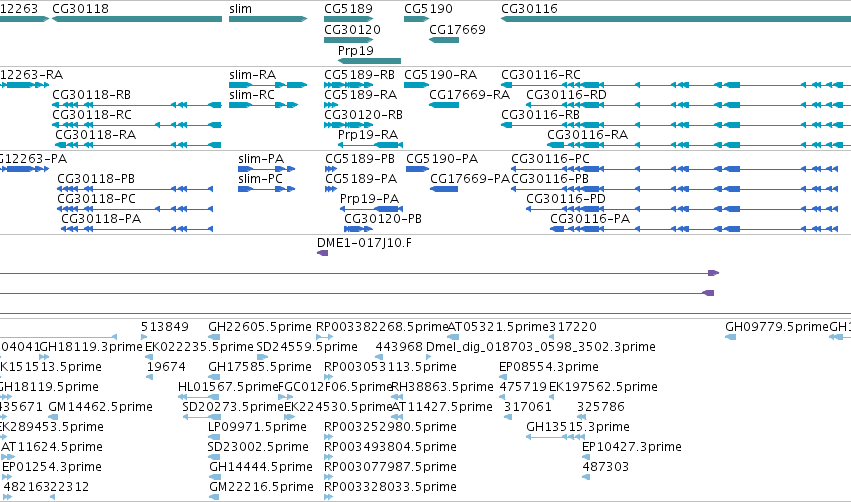Image resolution: width=851 pixels, height=502 pixels.
Task: Click the CG30116-RB transcript label
Action: (x=540, y=115)
